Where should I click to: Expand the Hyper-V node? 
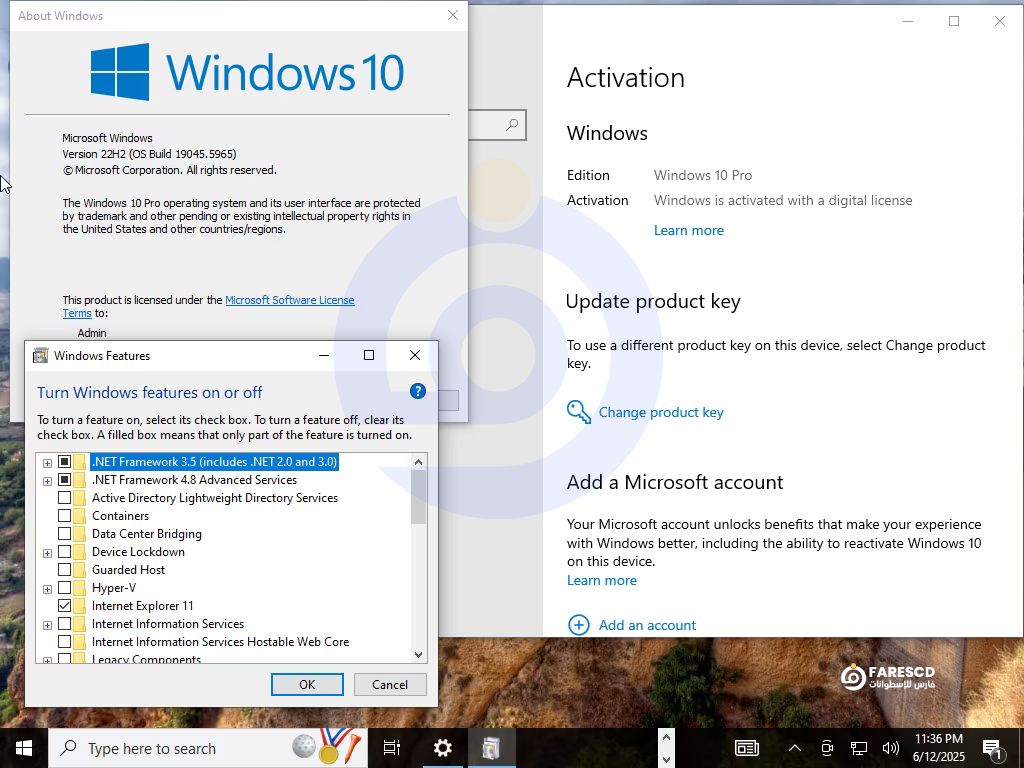[x=47, y=589]
